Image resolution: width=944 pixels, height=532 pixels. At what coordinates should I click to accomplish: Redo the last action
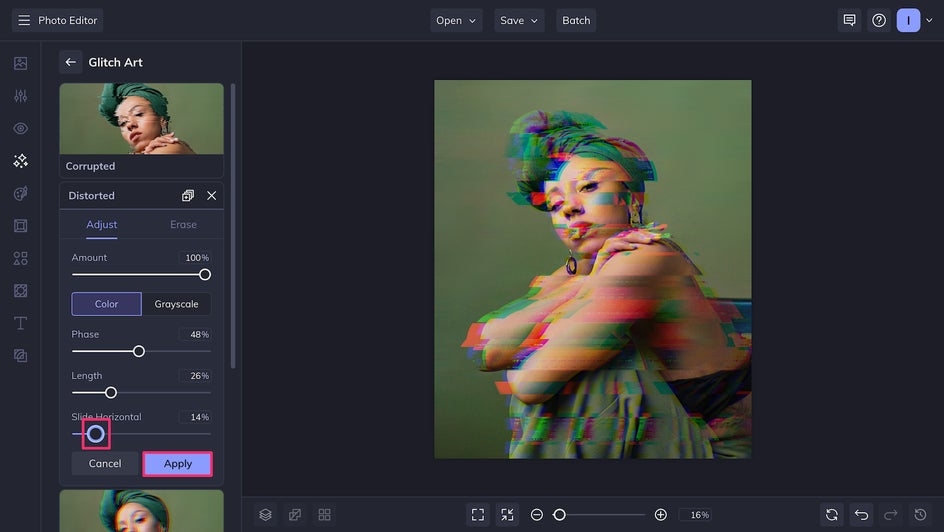[891, 515]
